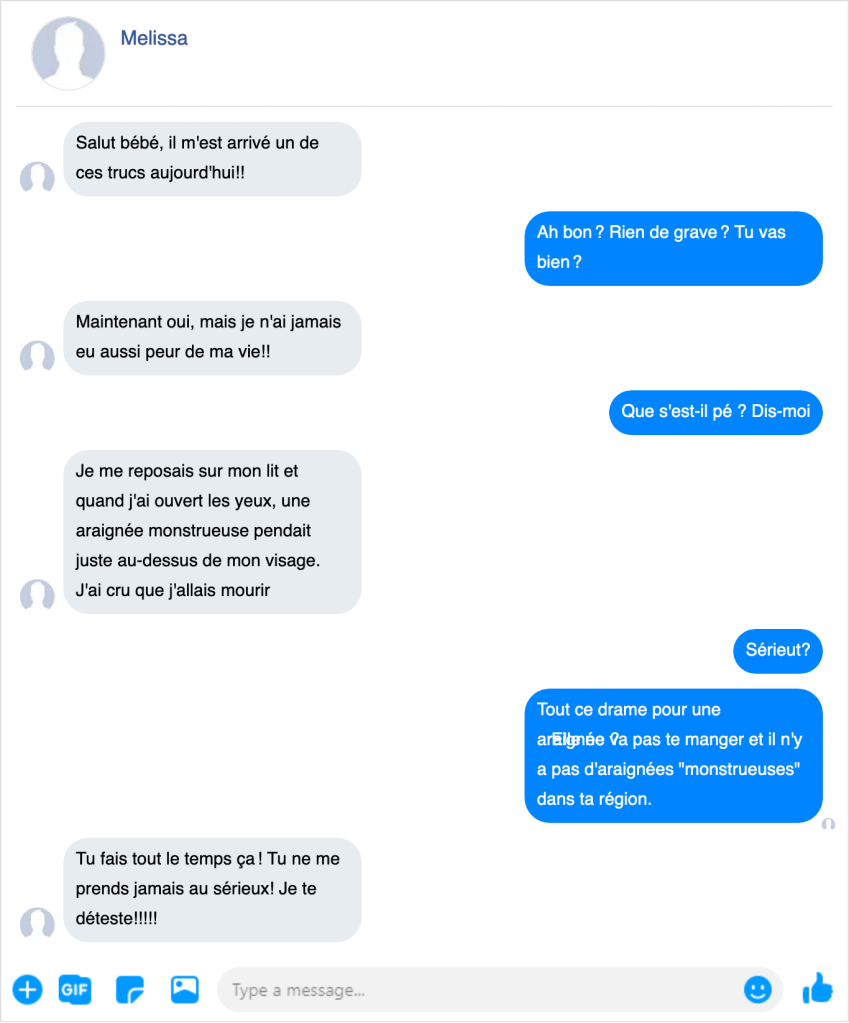Click avatar beside "Maintenant oui" message
Image resolution: width=849 pixels, height=1023 pixels.
point(37,357)
